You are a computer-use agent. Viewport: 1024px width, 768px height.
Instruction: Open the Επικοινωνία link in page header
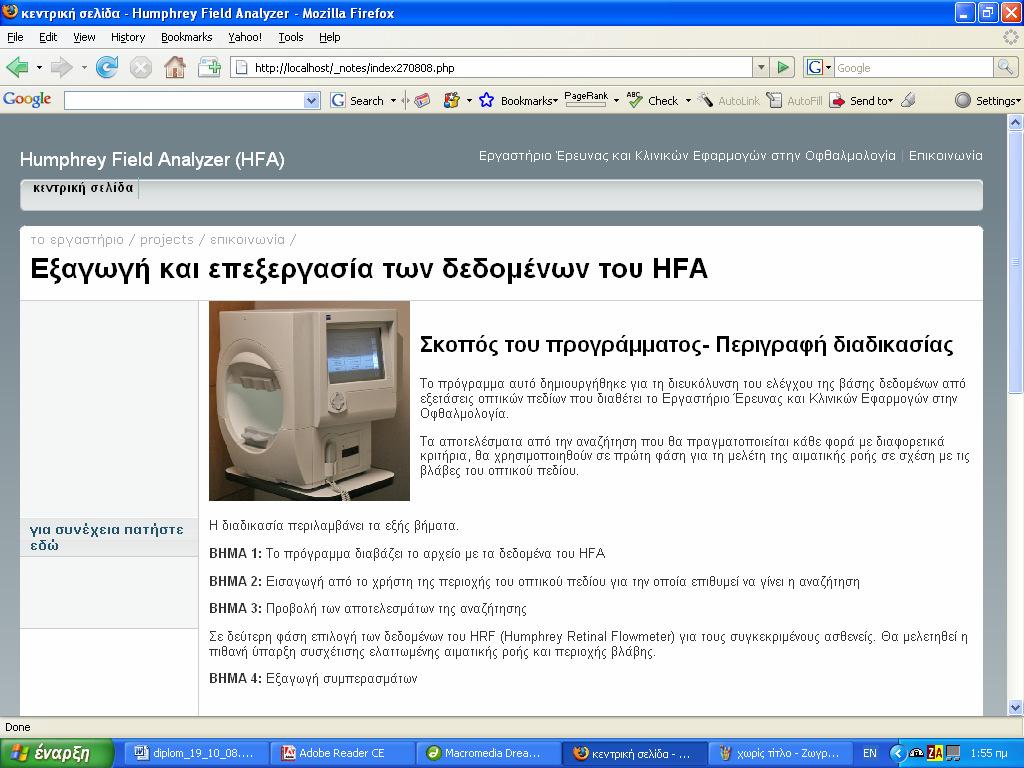946,156
